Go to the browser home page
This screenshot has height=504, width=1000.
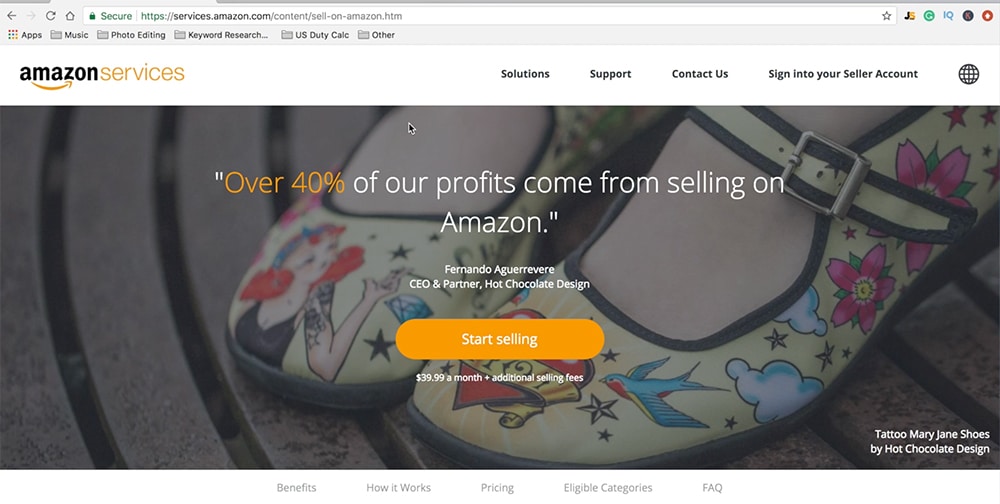70,16
